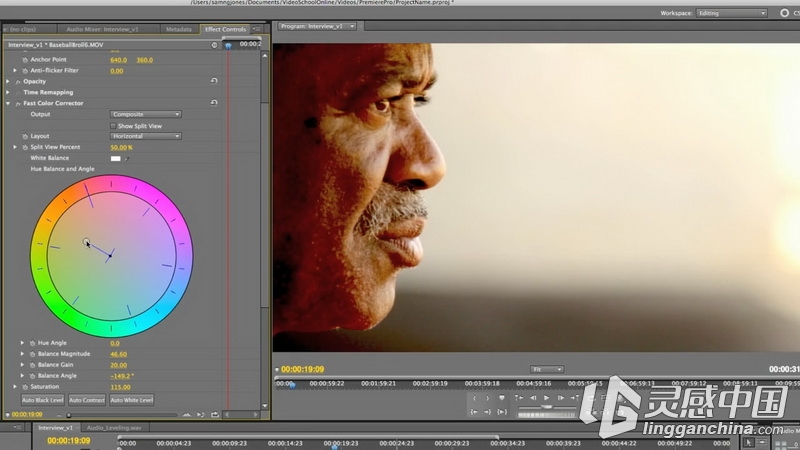Expand the Saturation property
This screenshot has height=450, width=800.
[15, 387]
